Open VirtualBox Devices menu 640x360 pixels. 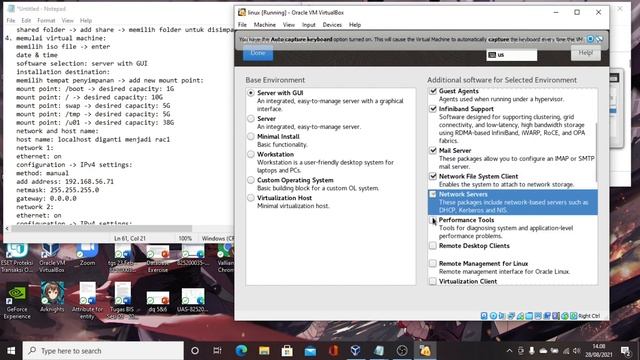[332, 25]
